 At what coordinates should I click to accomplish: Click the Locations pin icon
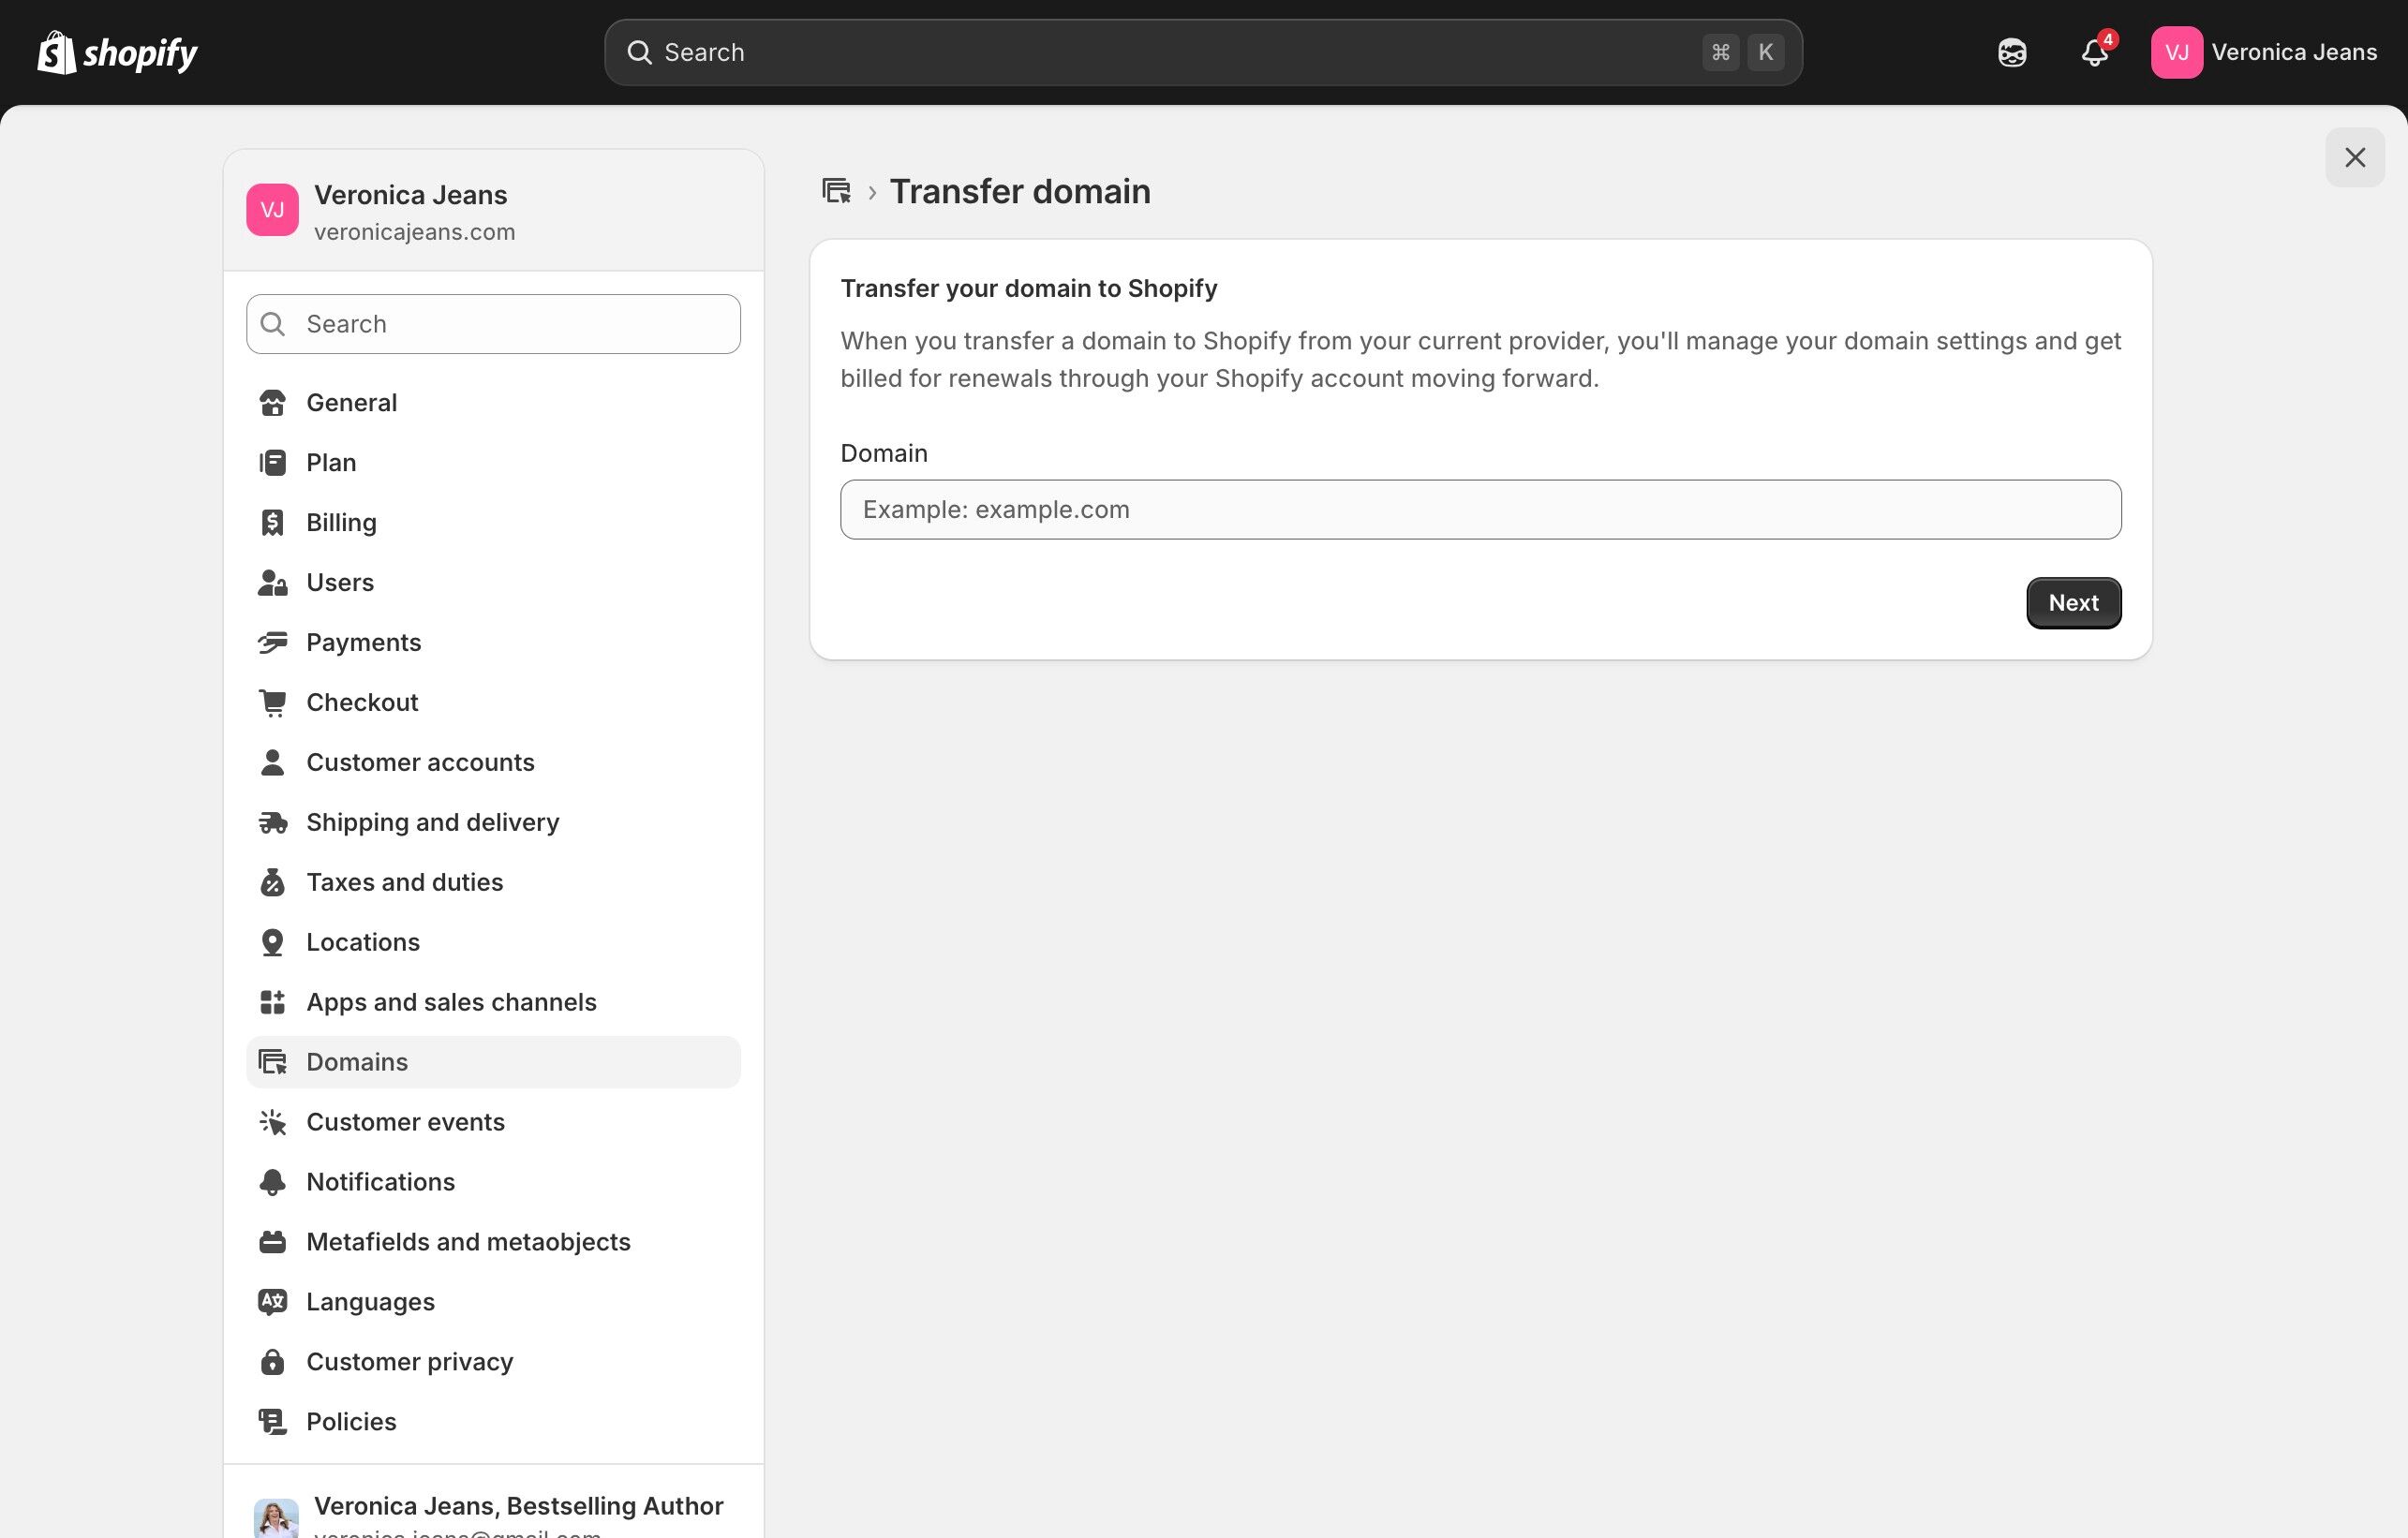(272, 942)
